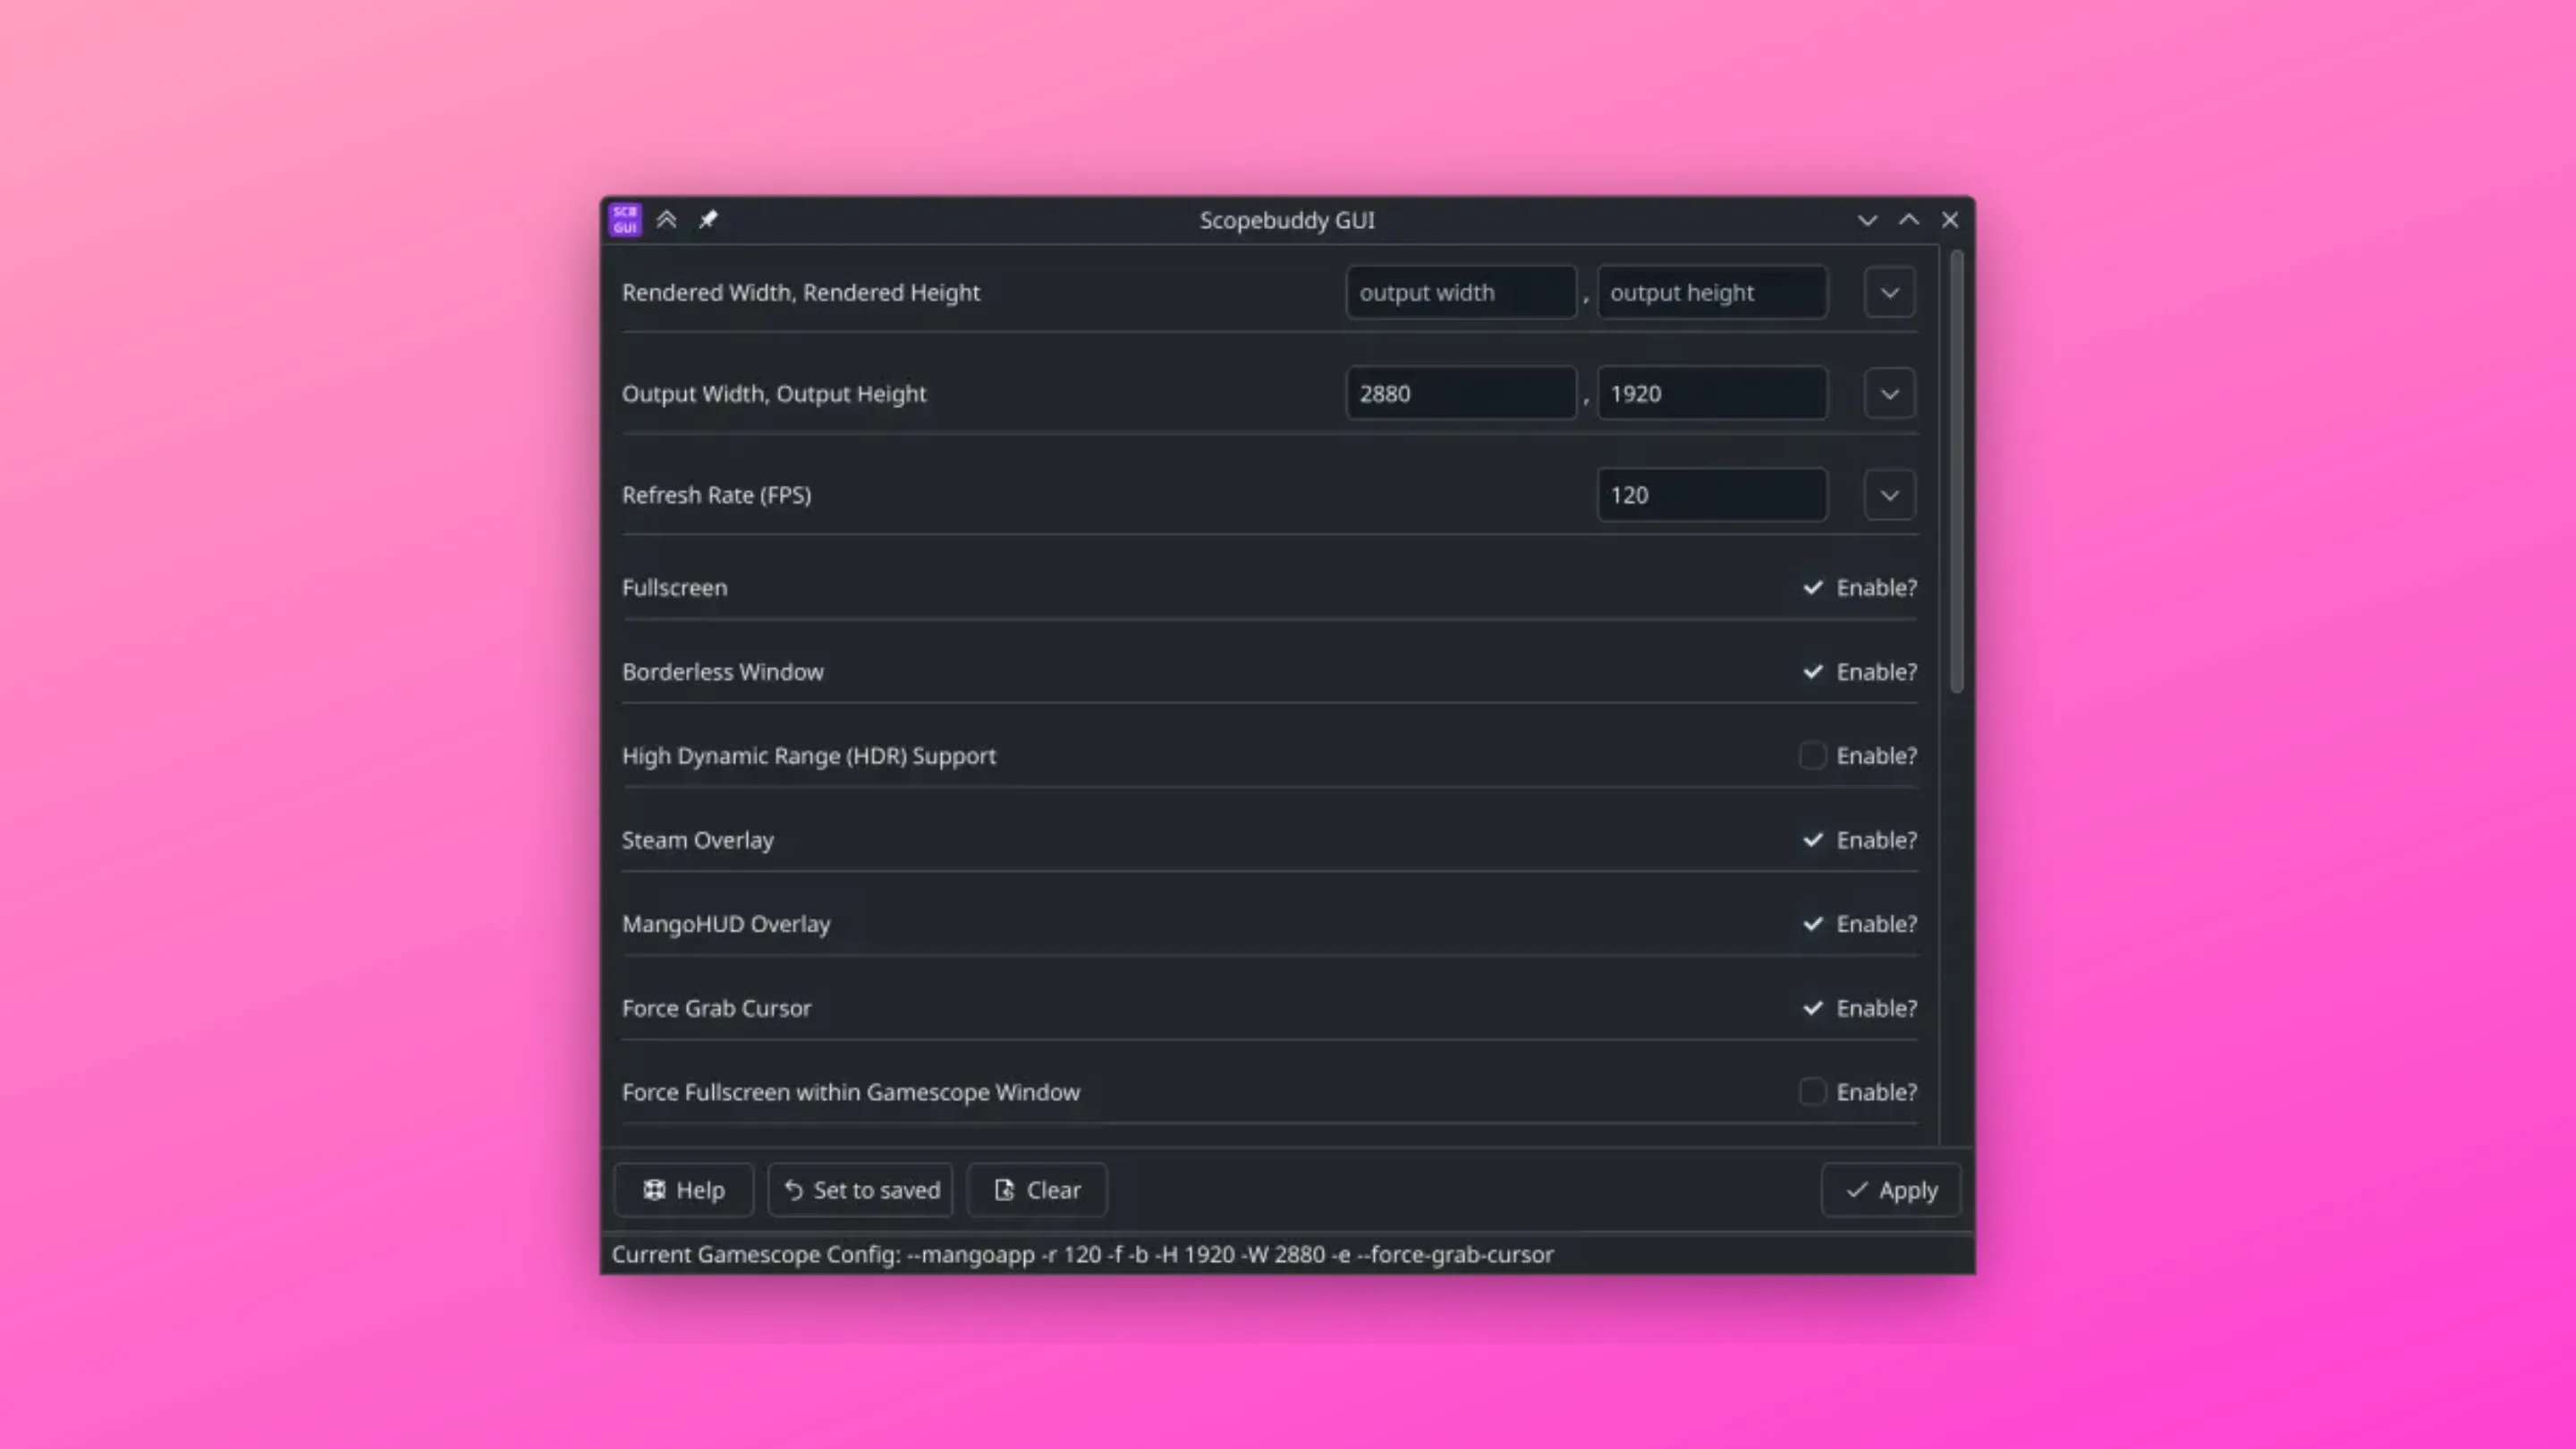
Task: Open the Rendered Width/Height preset dropdown
Action: (x=1890, y=293)
